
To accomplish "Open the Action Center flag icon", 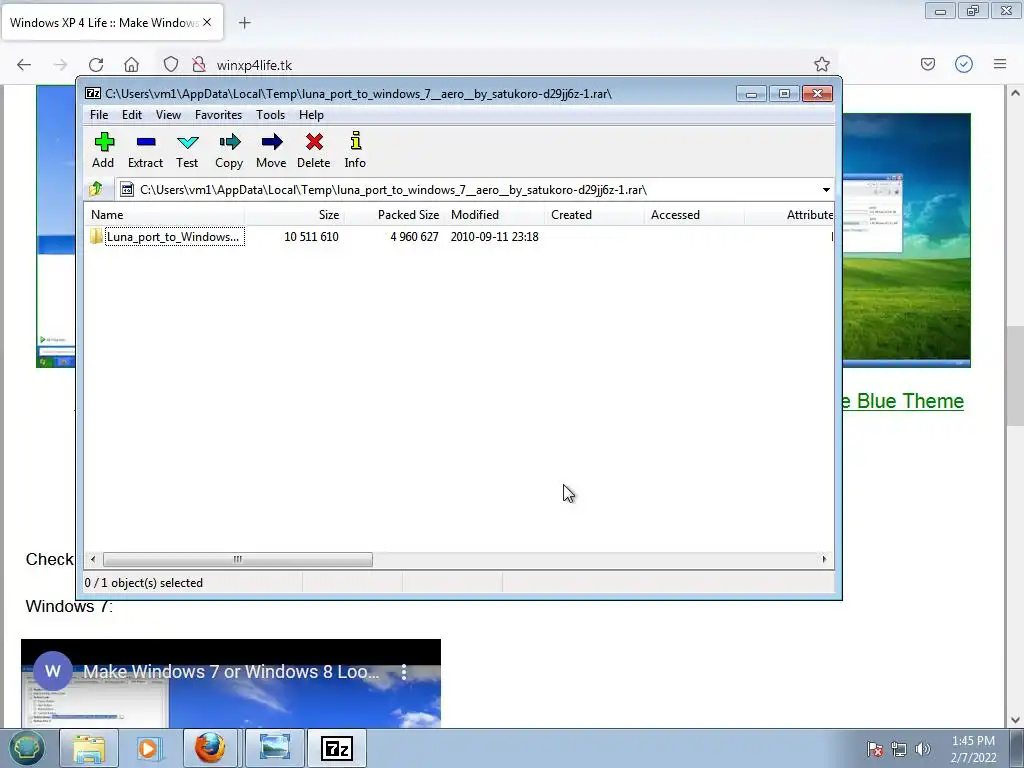I will [x=874, y=749].
